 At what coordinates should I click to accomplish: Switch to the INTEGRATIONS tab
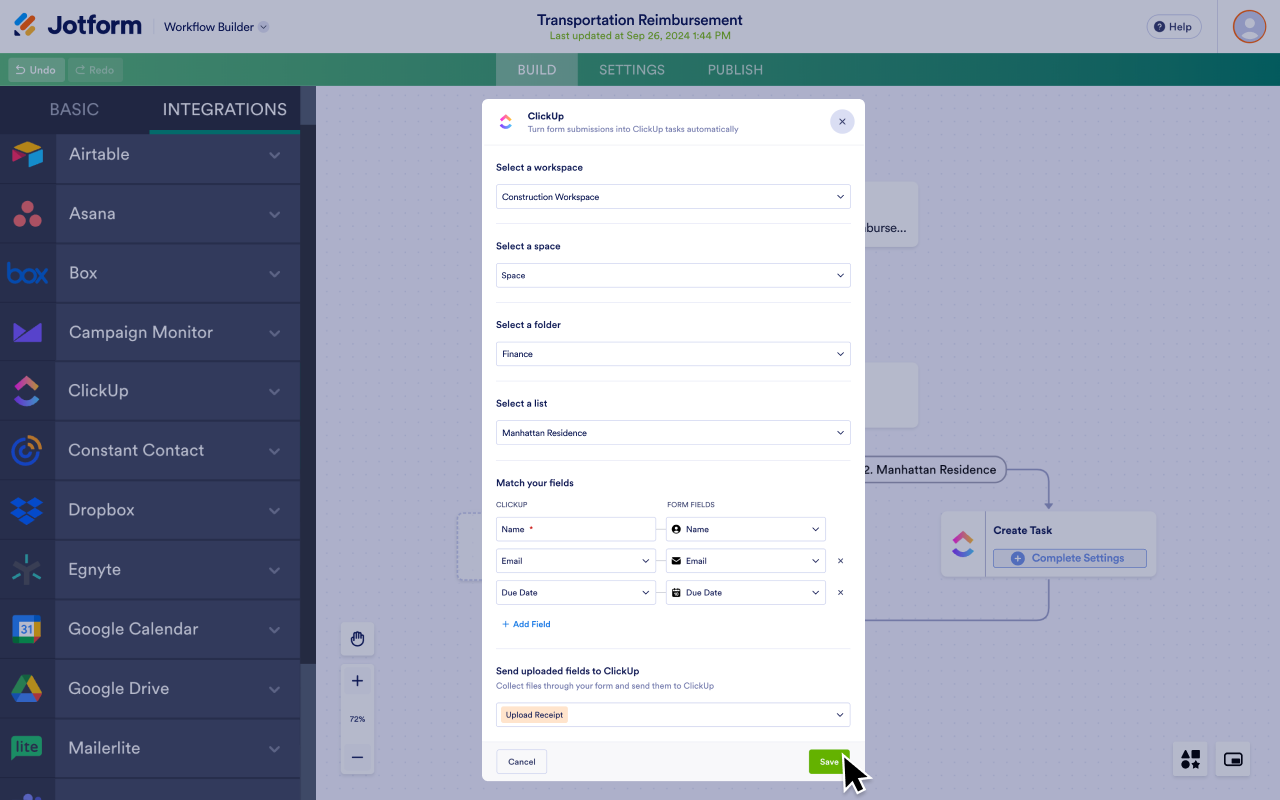point(225,110)
